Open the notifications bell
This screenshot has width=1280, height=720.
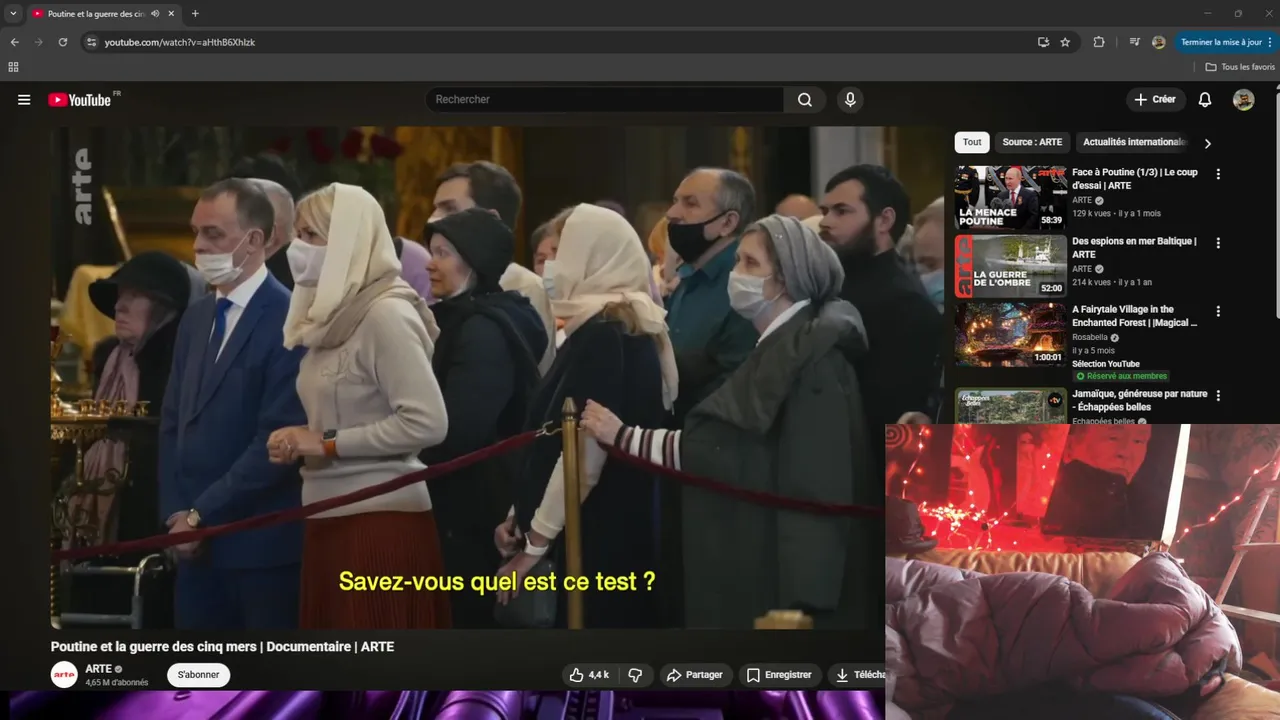[1205, 100]
